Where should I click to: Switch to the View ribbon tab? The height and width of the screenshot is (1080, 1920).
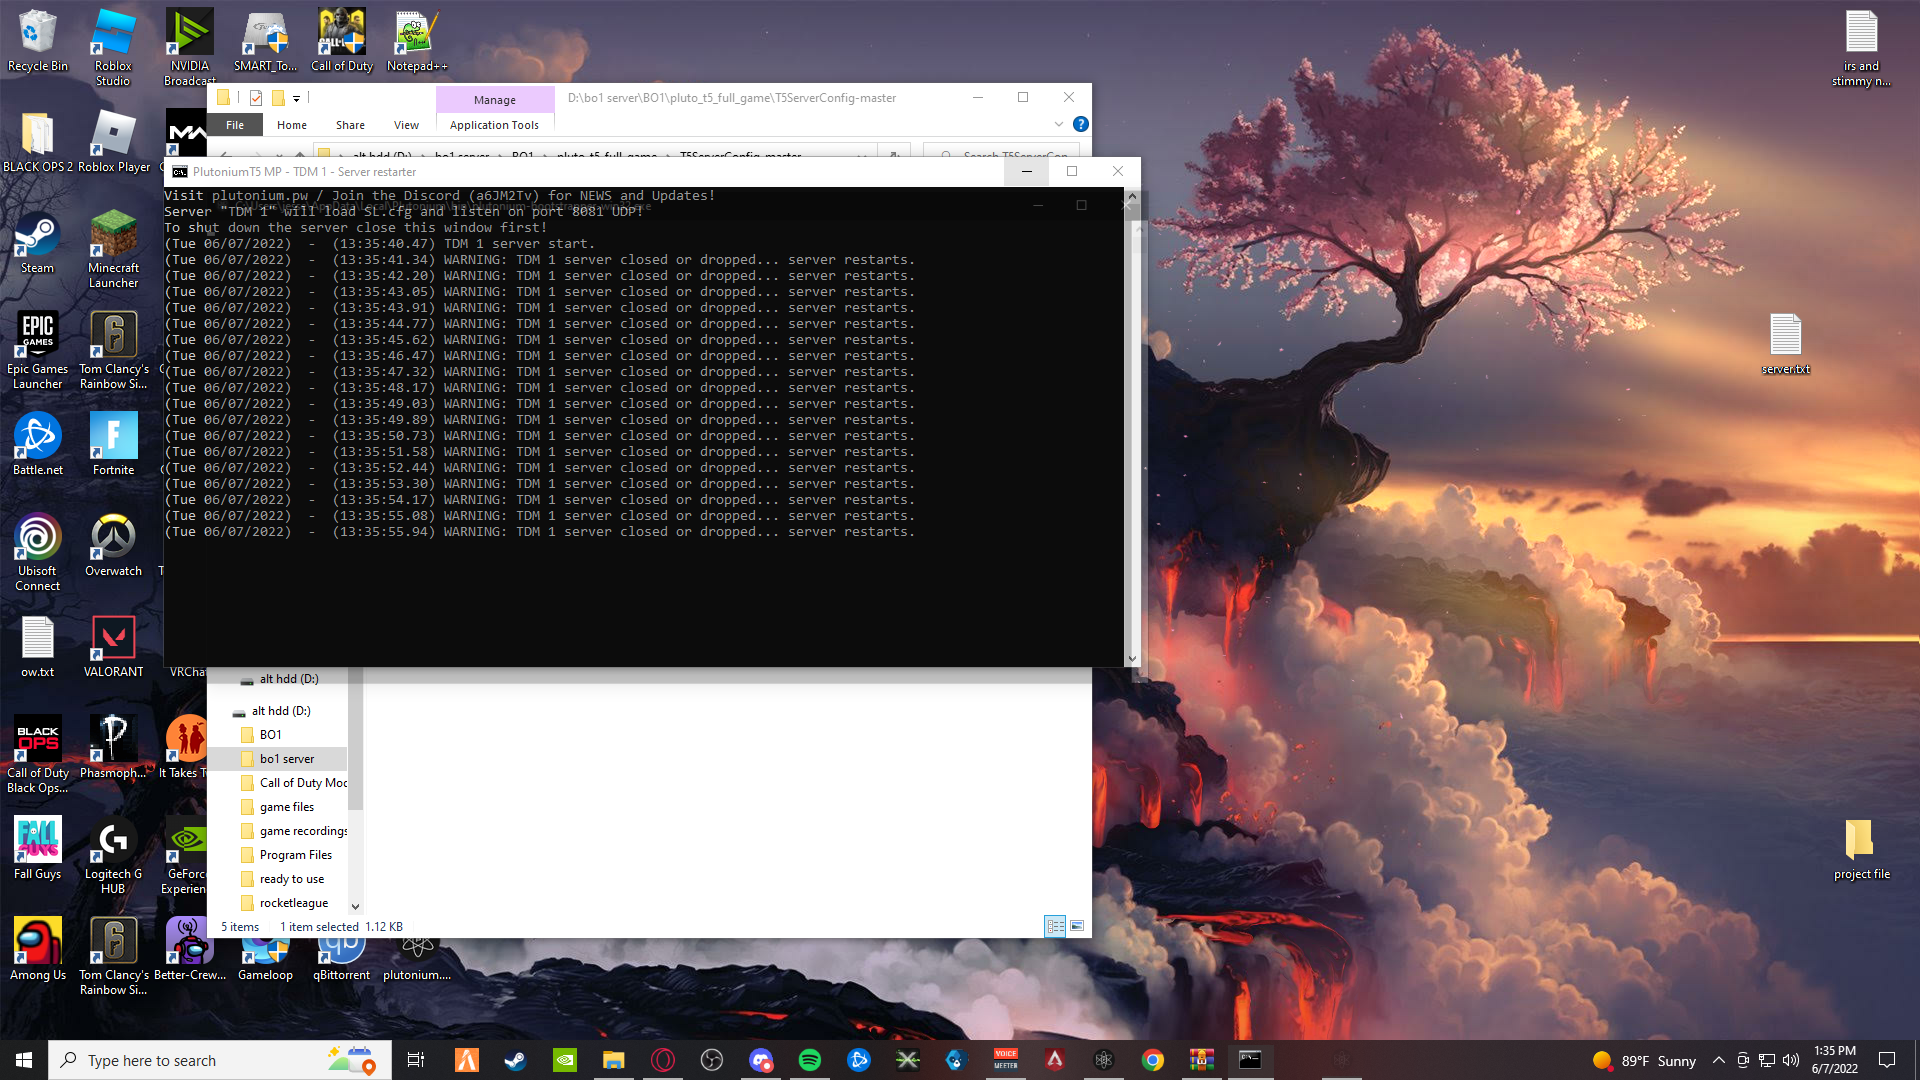(406, 125)
